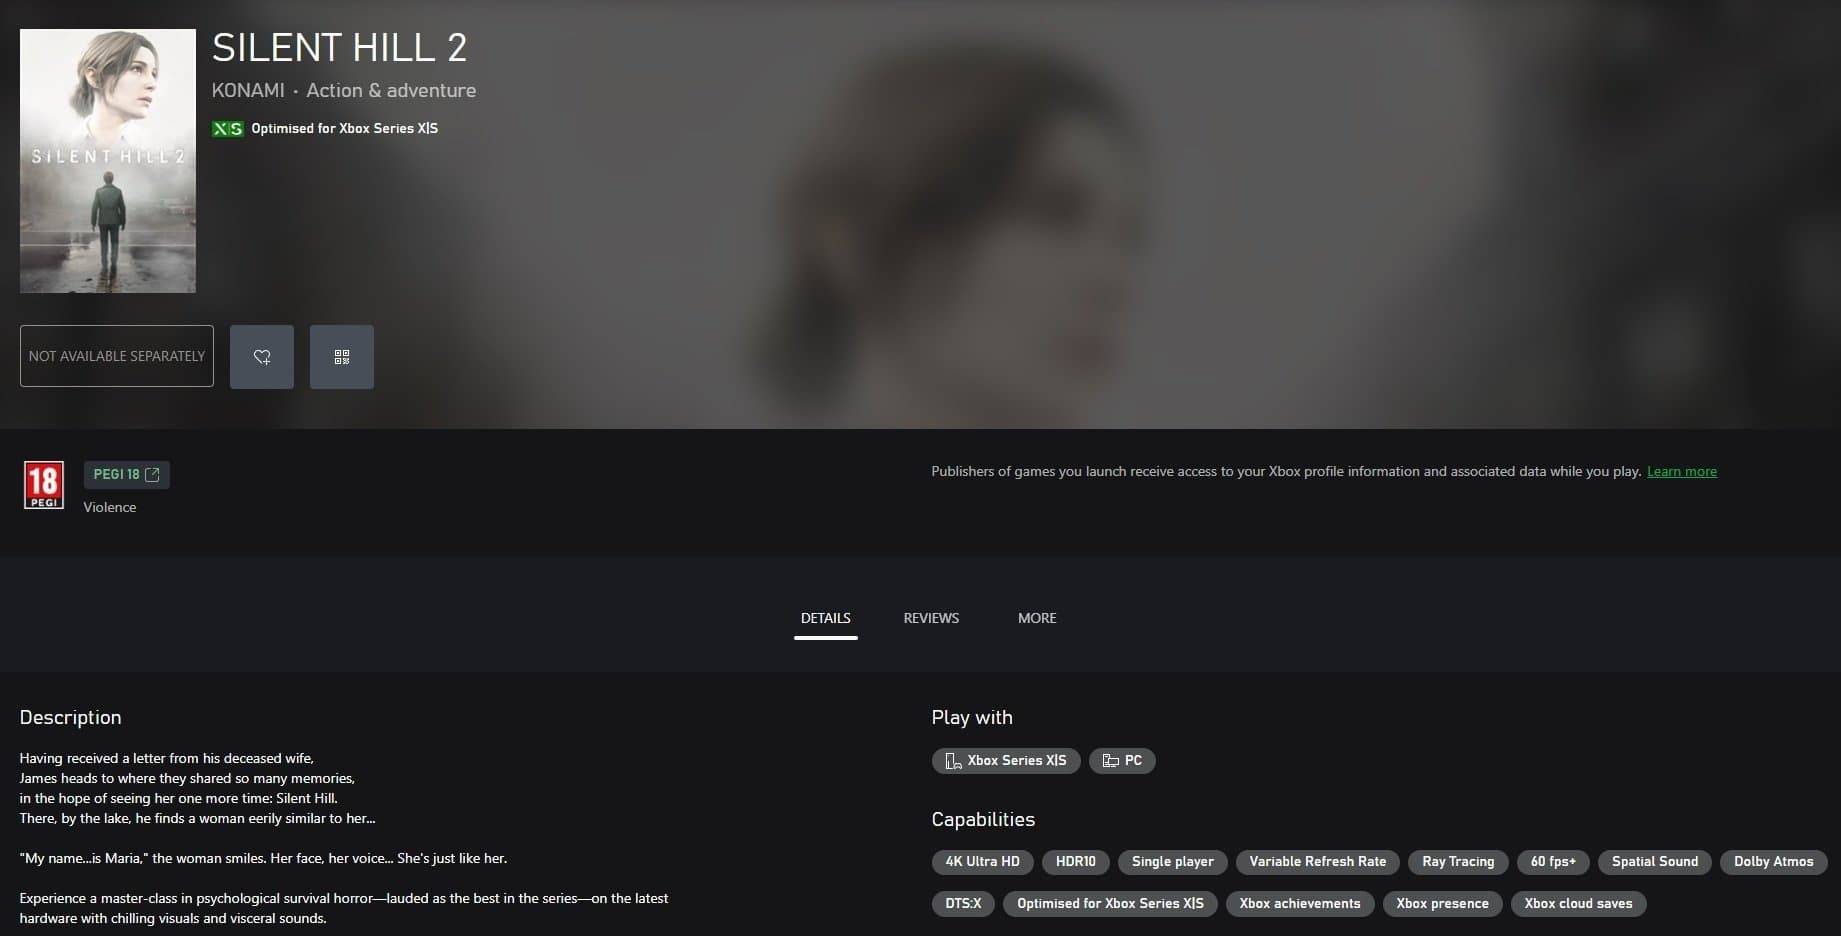Click the Optimised for Xbox Series X|S tag

tap(1110, 904)
